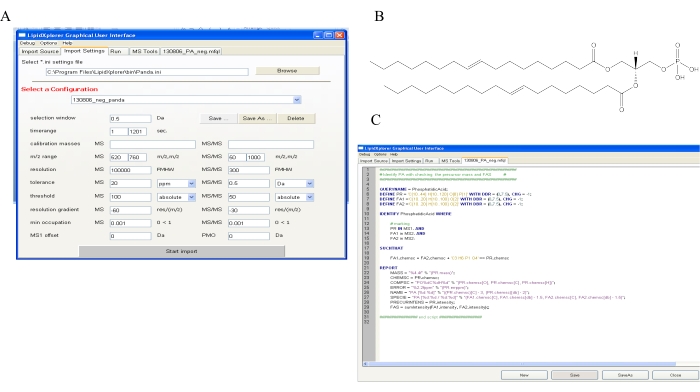This screenshot has height=392, width=700.
Task: Click MS resolution field 100000
Action: (x=130, y=170)
